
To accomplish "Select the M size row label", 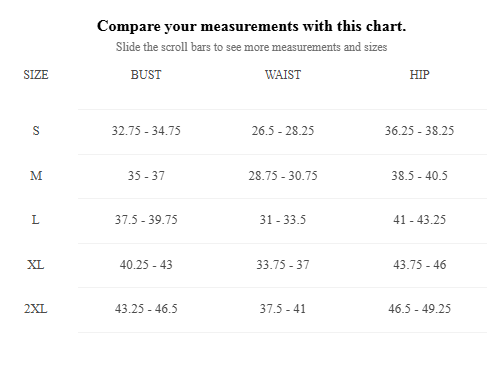I will click(36, 175).
